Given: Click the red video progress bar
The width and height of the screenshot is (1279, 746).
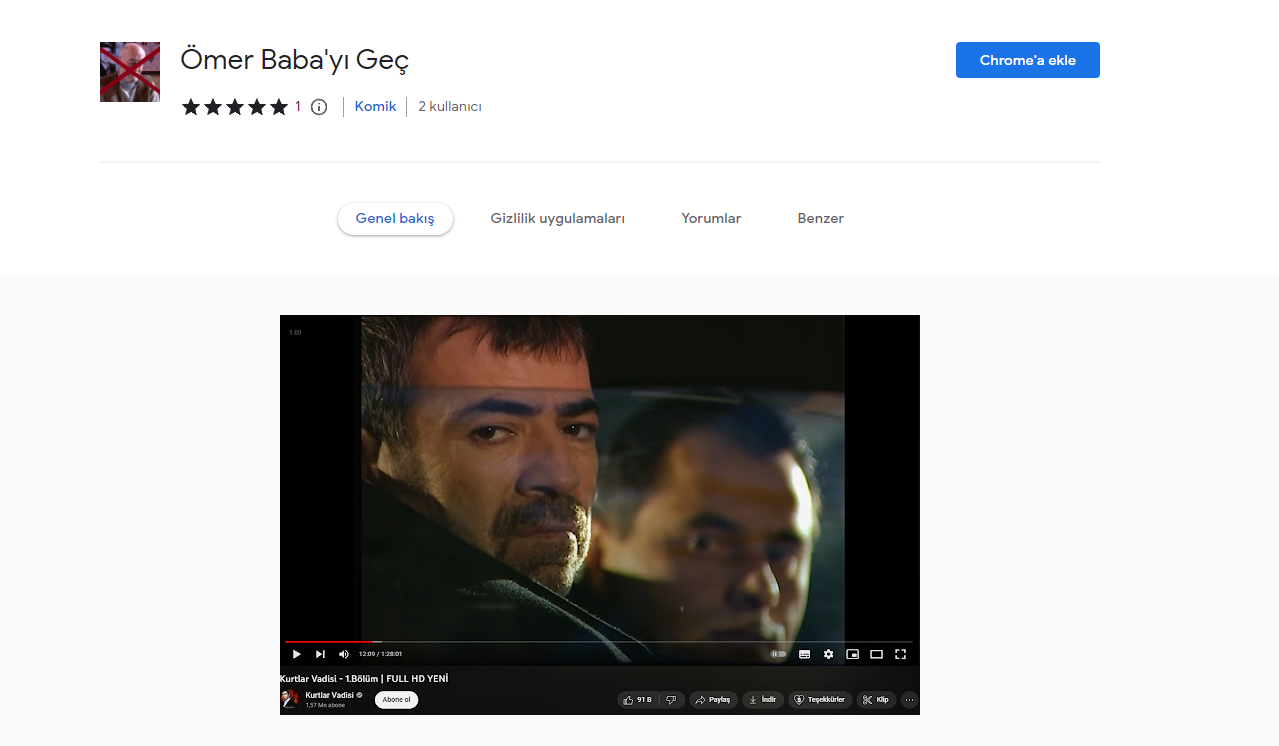Looking at the screenshot, I should [330, 642].
